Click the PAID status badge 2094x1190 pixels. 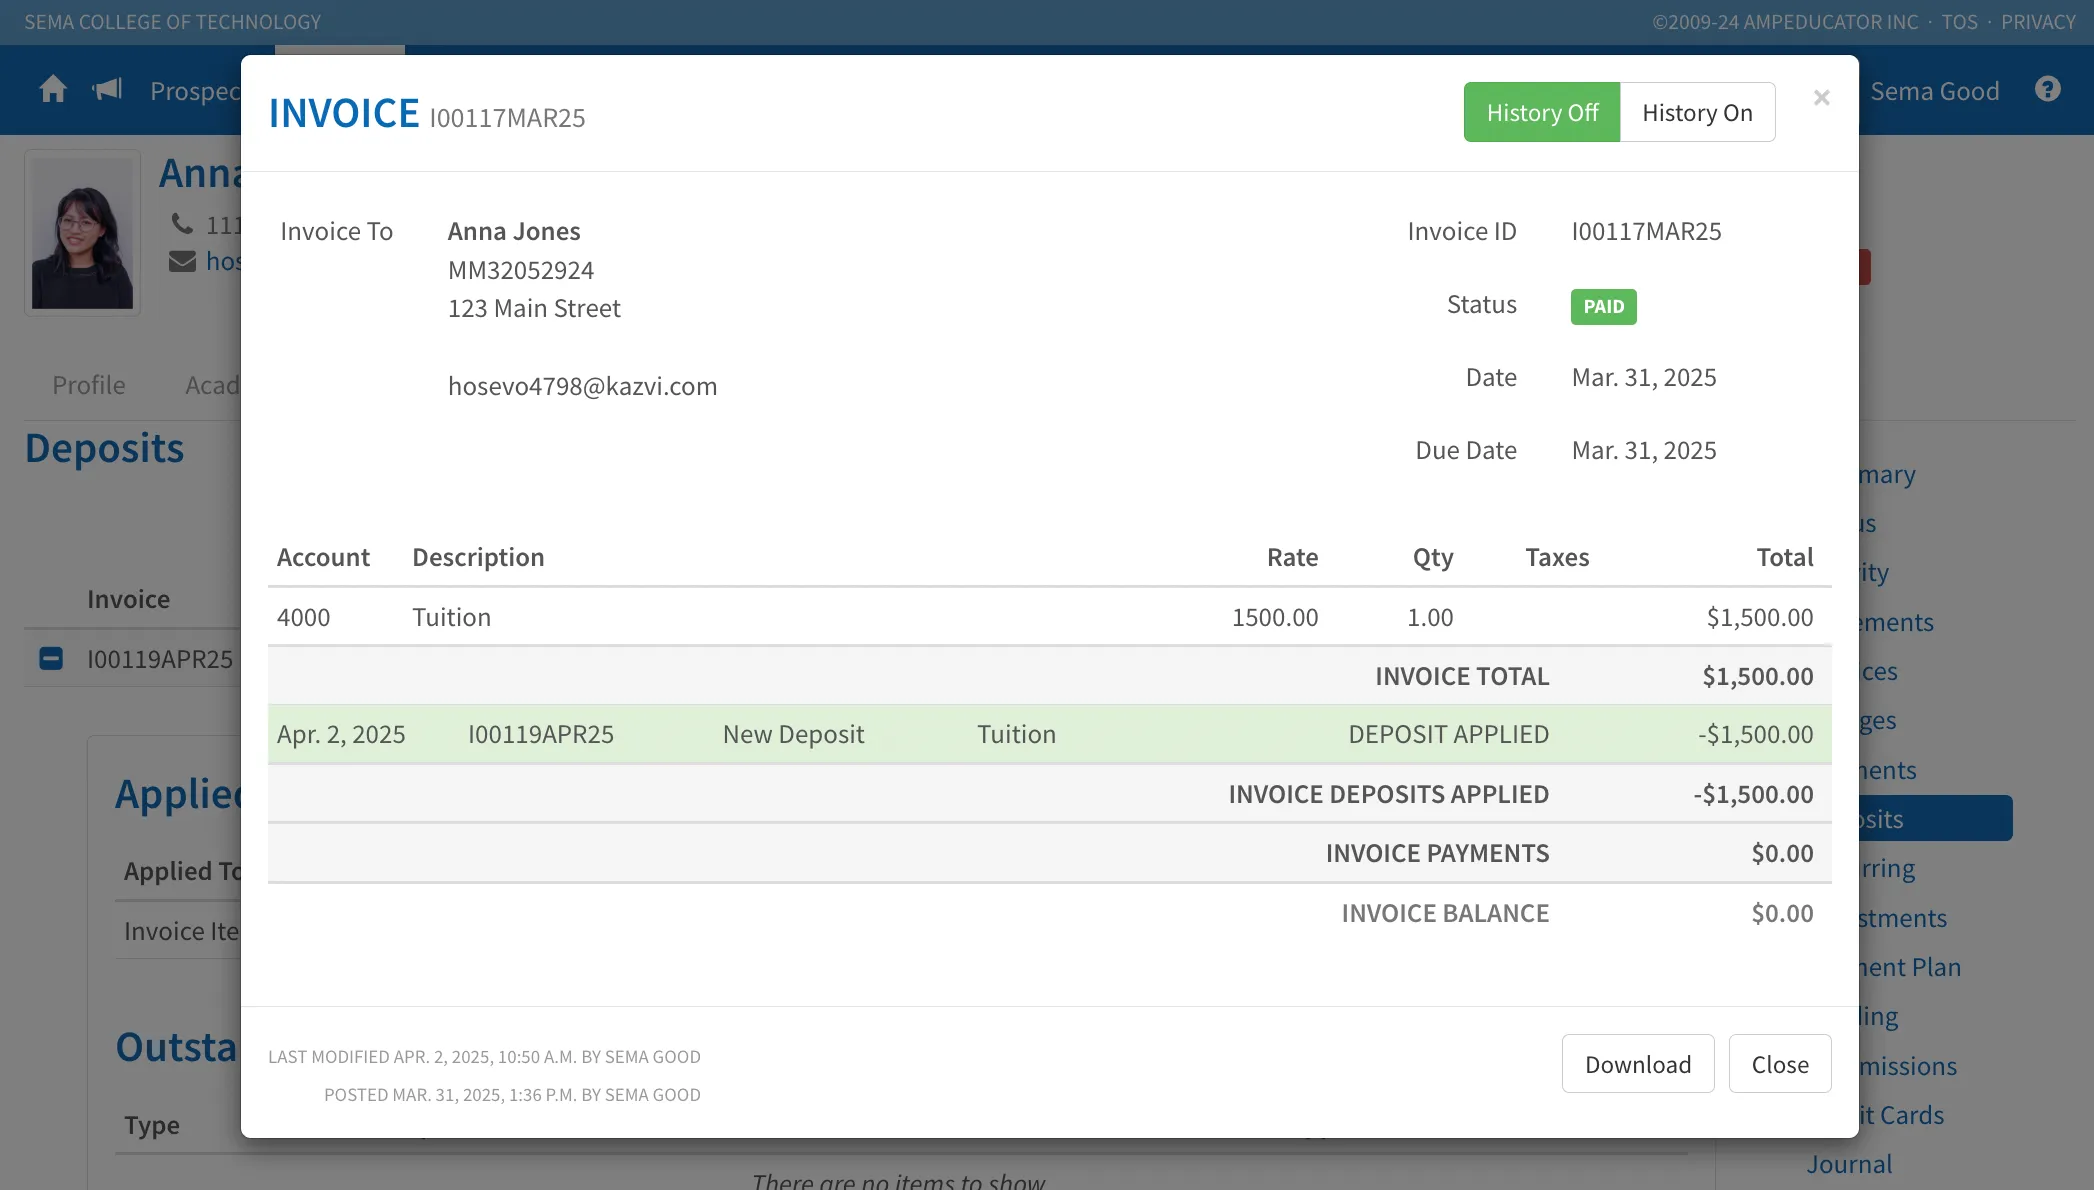click(1603, 307)
